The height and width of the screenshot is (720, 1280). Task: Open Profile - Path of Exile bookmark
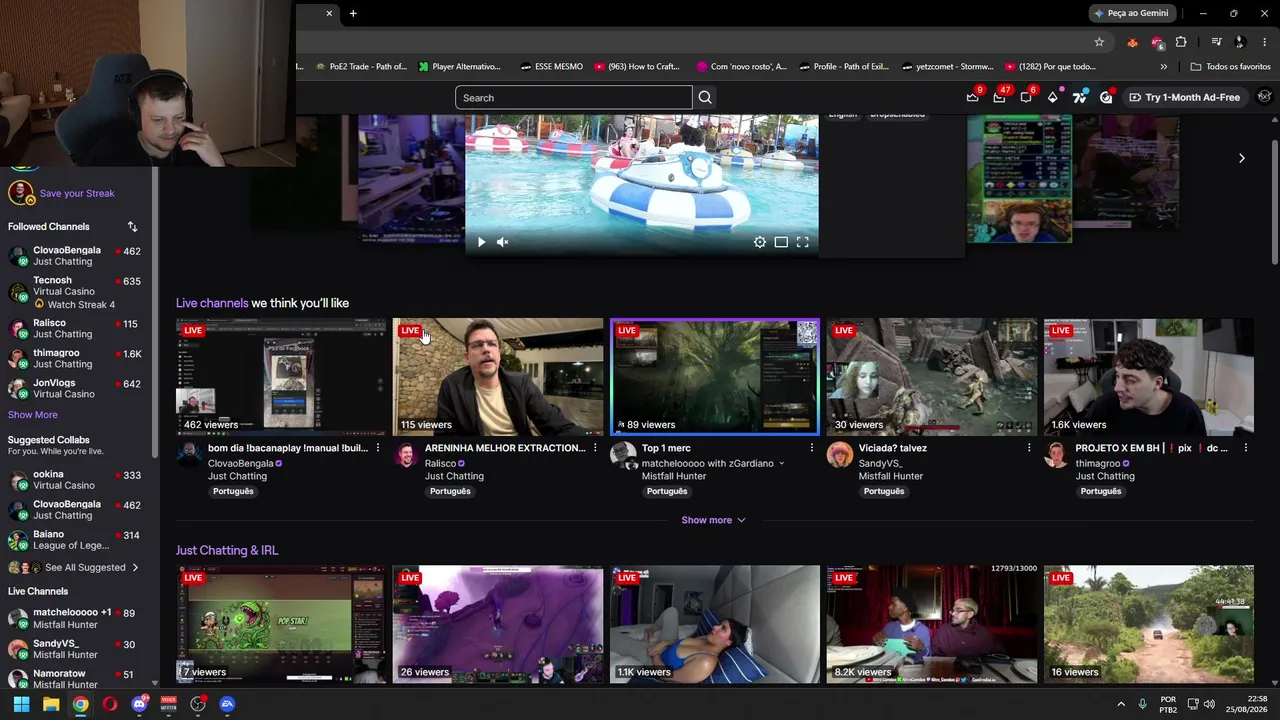[x=842, y=67]
